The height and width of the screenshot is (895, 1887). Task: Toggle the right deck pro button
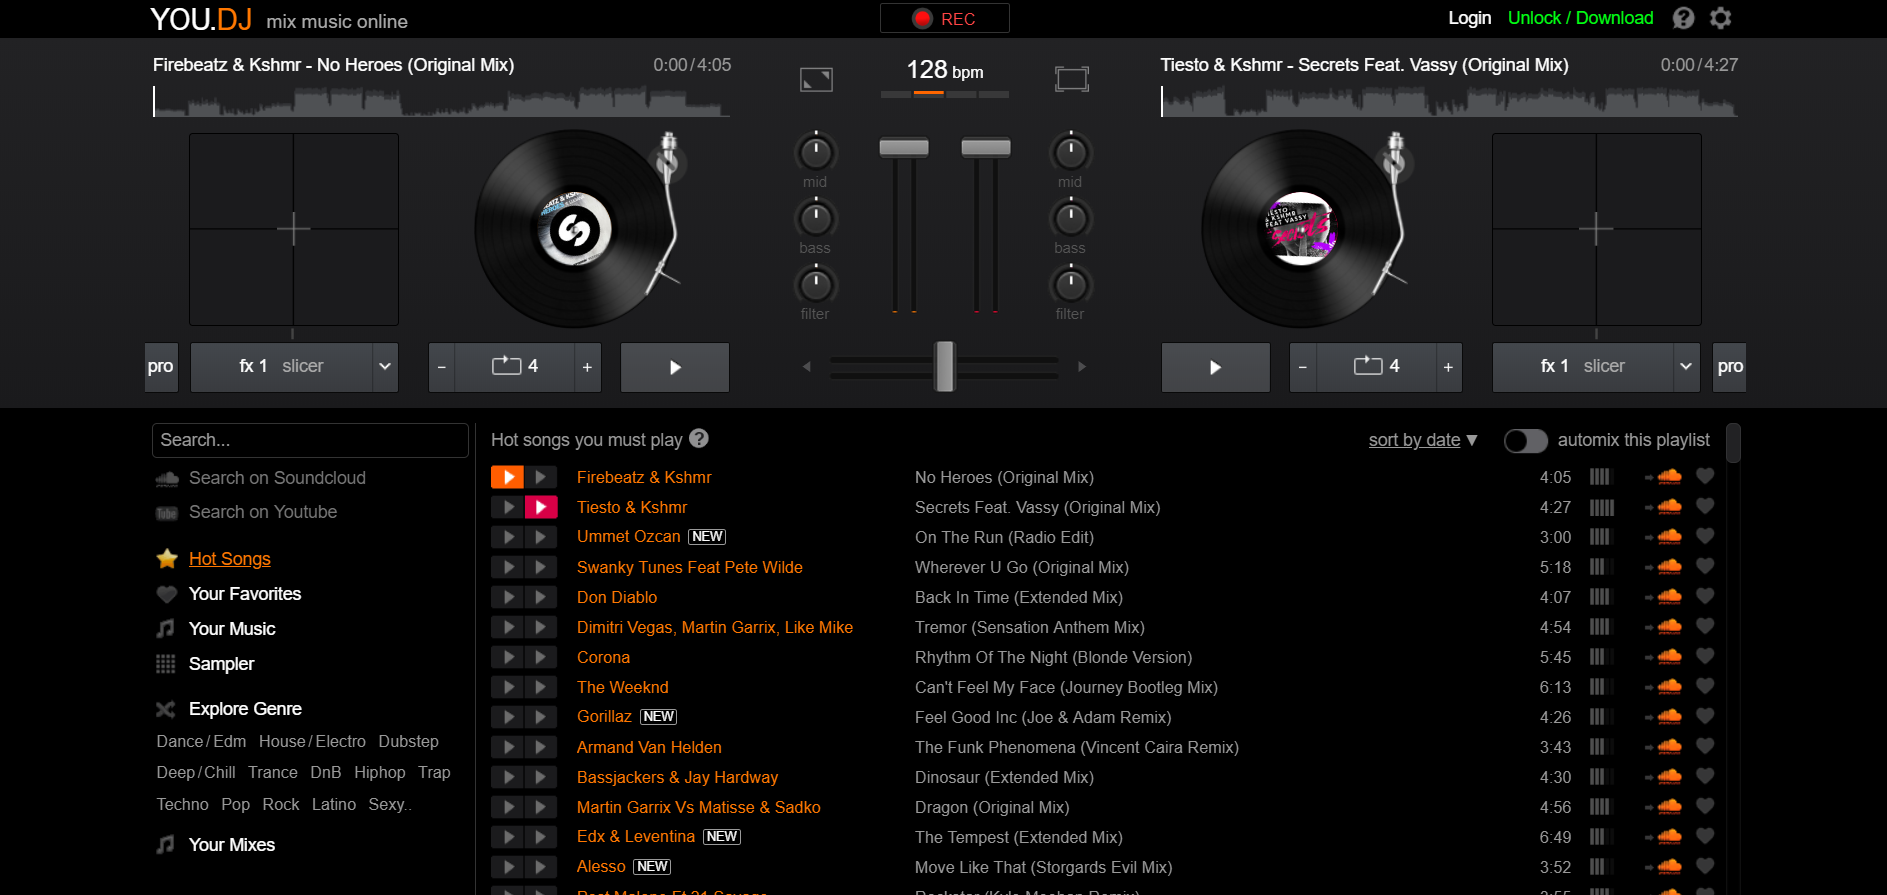[1730, 367]
